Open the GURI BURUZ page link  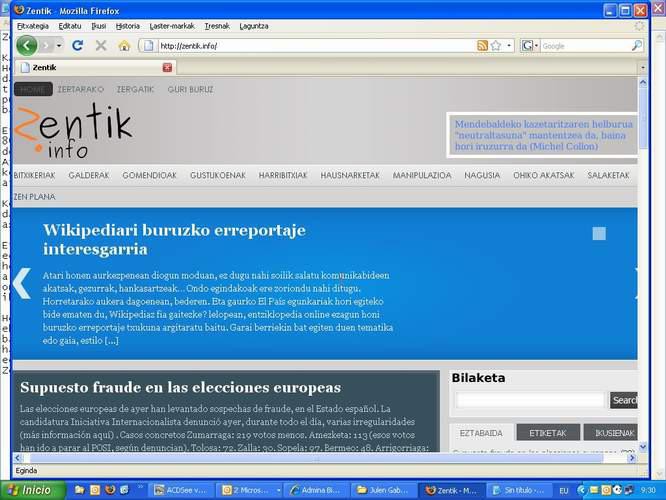point(190,89)
